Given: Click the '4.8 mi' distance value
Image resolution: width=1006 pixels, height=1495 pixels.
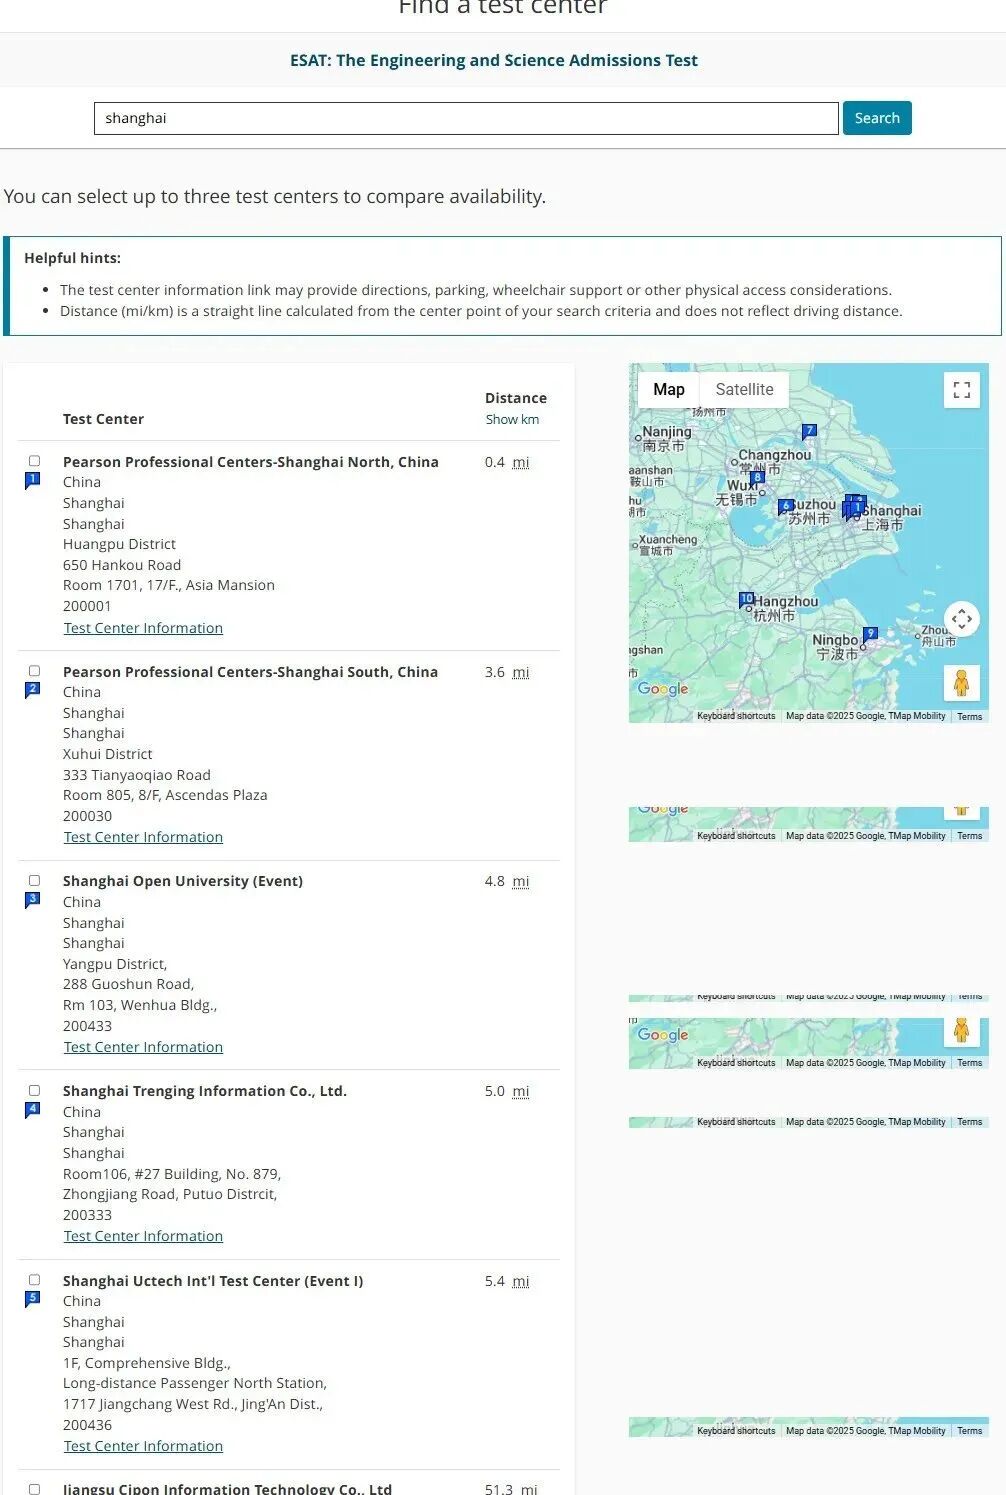Looking at the screenshot, I should pyautogui.click(x=507, y=881).
